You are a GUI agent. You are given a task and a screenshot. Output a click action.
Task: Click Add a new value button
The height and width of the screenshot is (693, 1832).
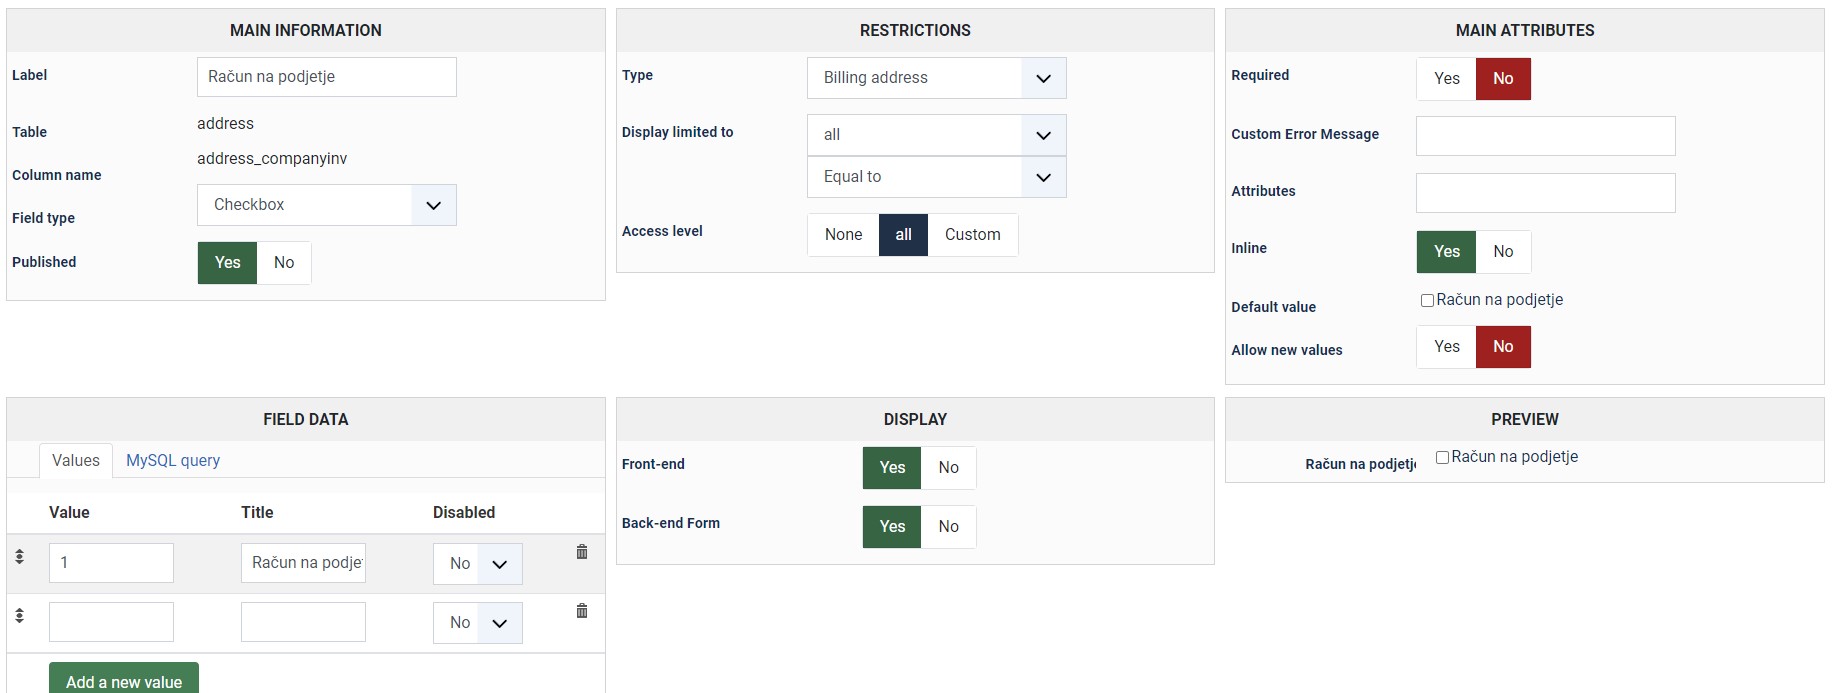tap(124, 680)
